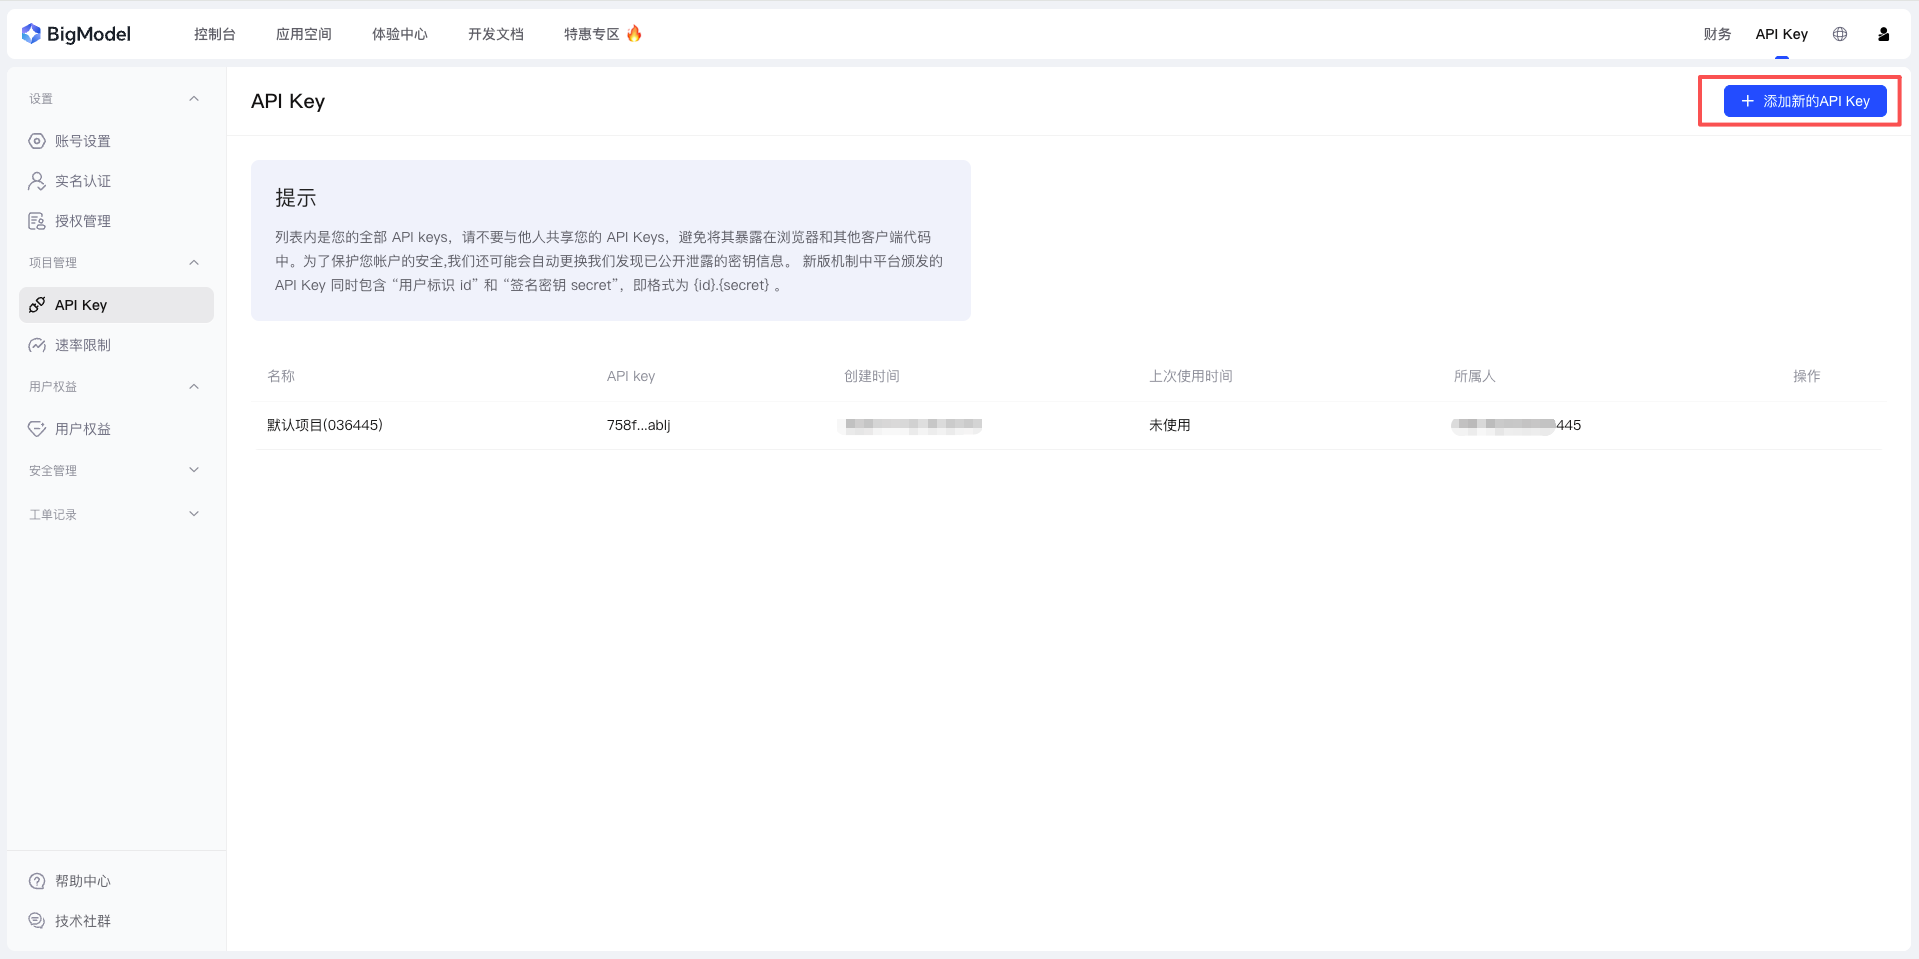
Task: Collapse the 项目管理 sidebar section
Action: point(194,262)
